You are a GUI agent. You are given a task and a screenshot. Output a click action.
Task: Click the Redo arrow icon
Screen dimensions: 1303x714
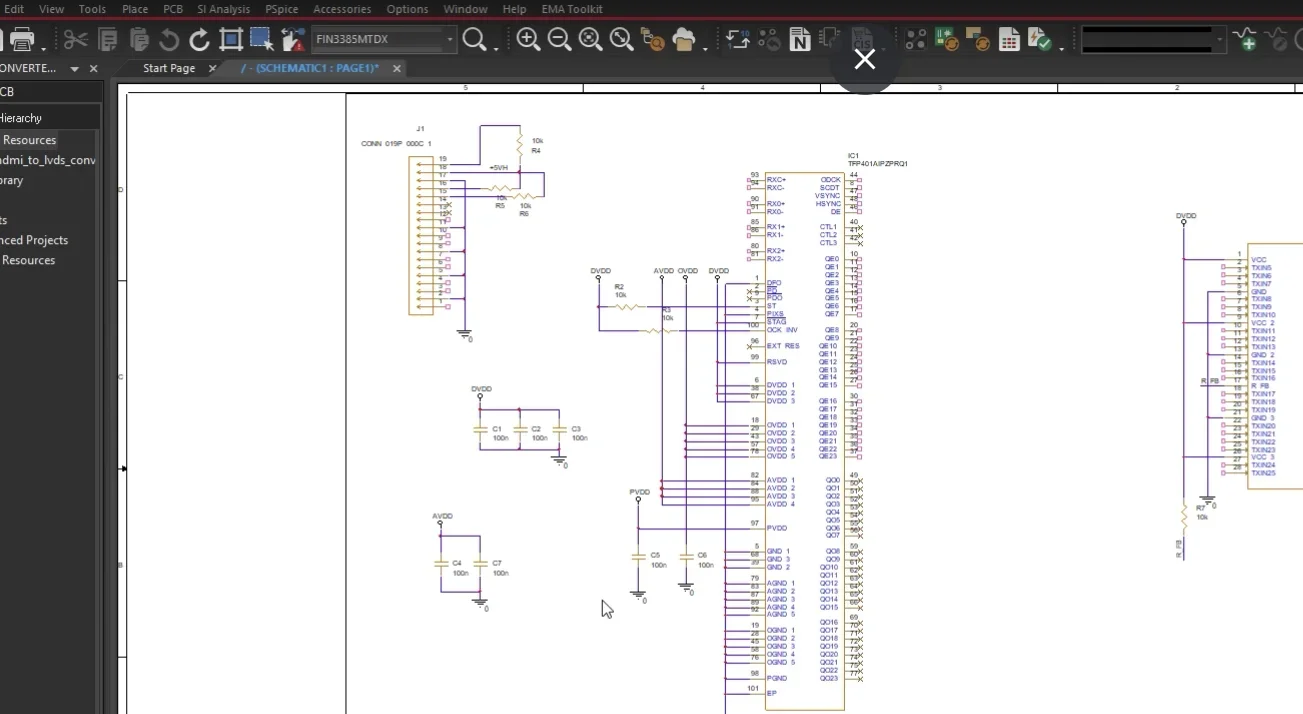tap(200, 40)
